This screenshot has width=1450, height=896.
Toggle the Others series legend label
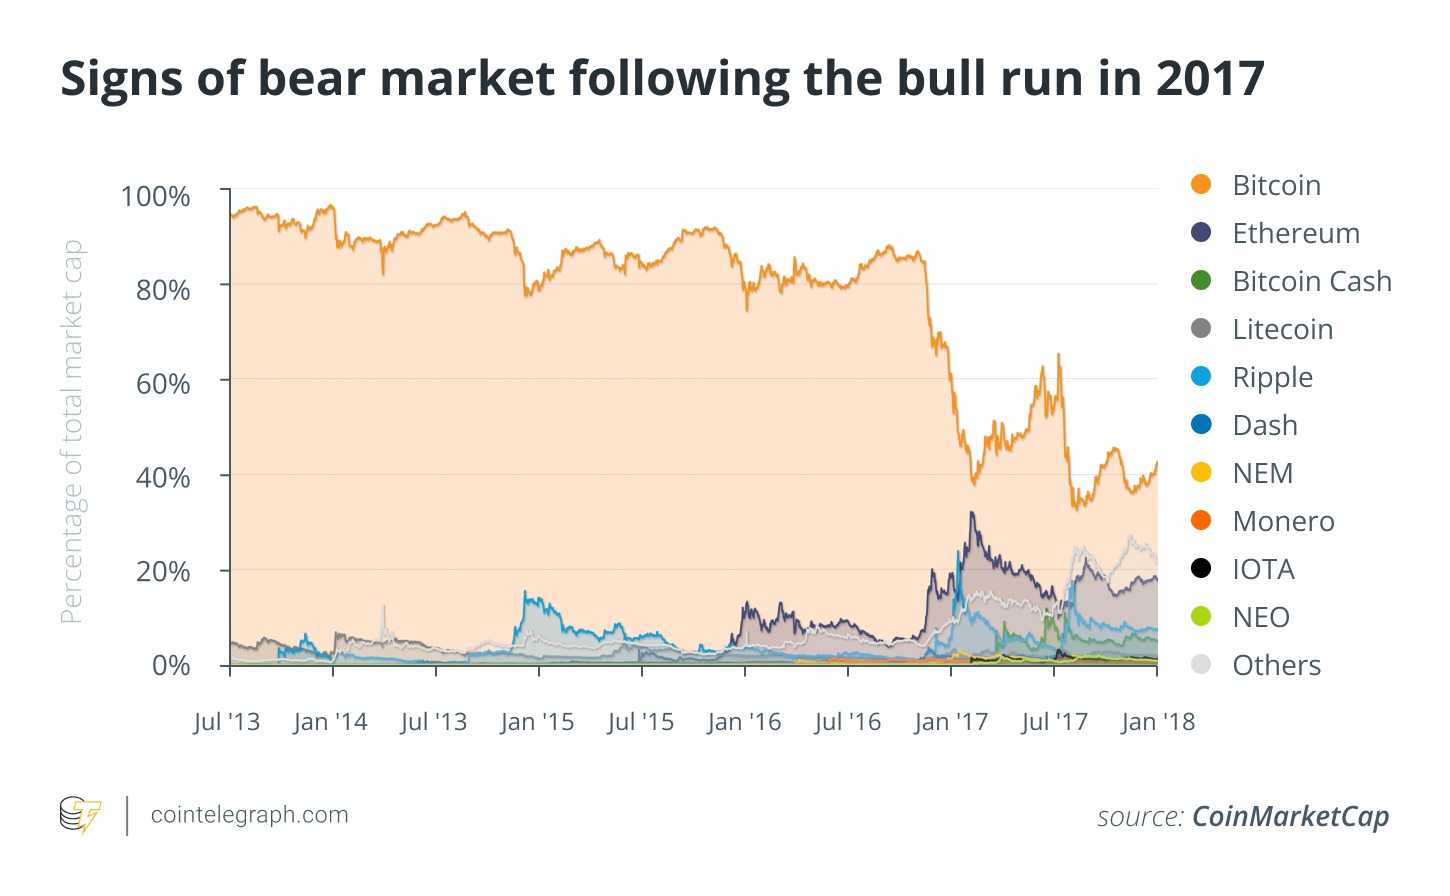(1276, 665)
